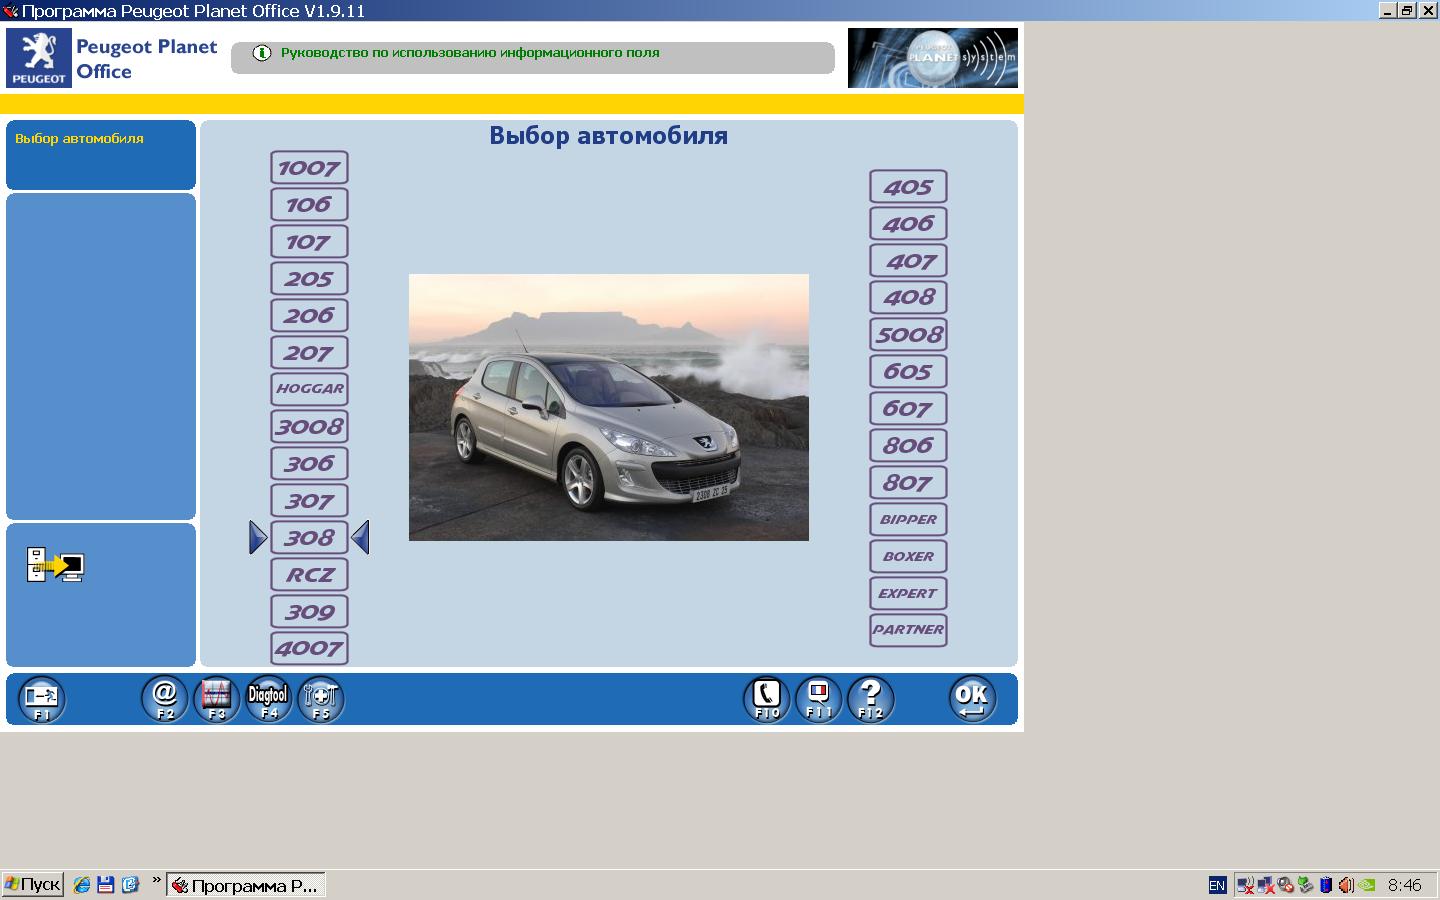Click the F1 exit icon
The image size is (1440, 900).
tap(42, 699)
